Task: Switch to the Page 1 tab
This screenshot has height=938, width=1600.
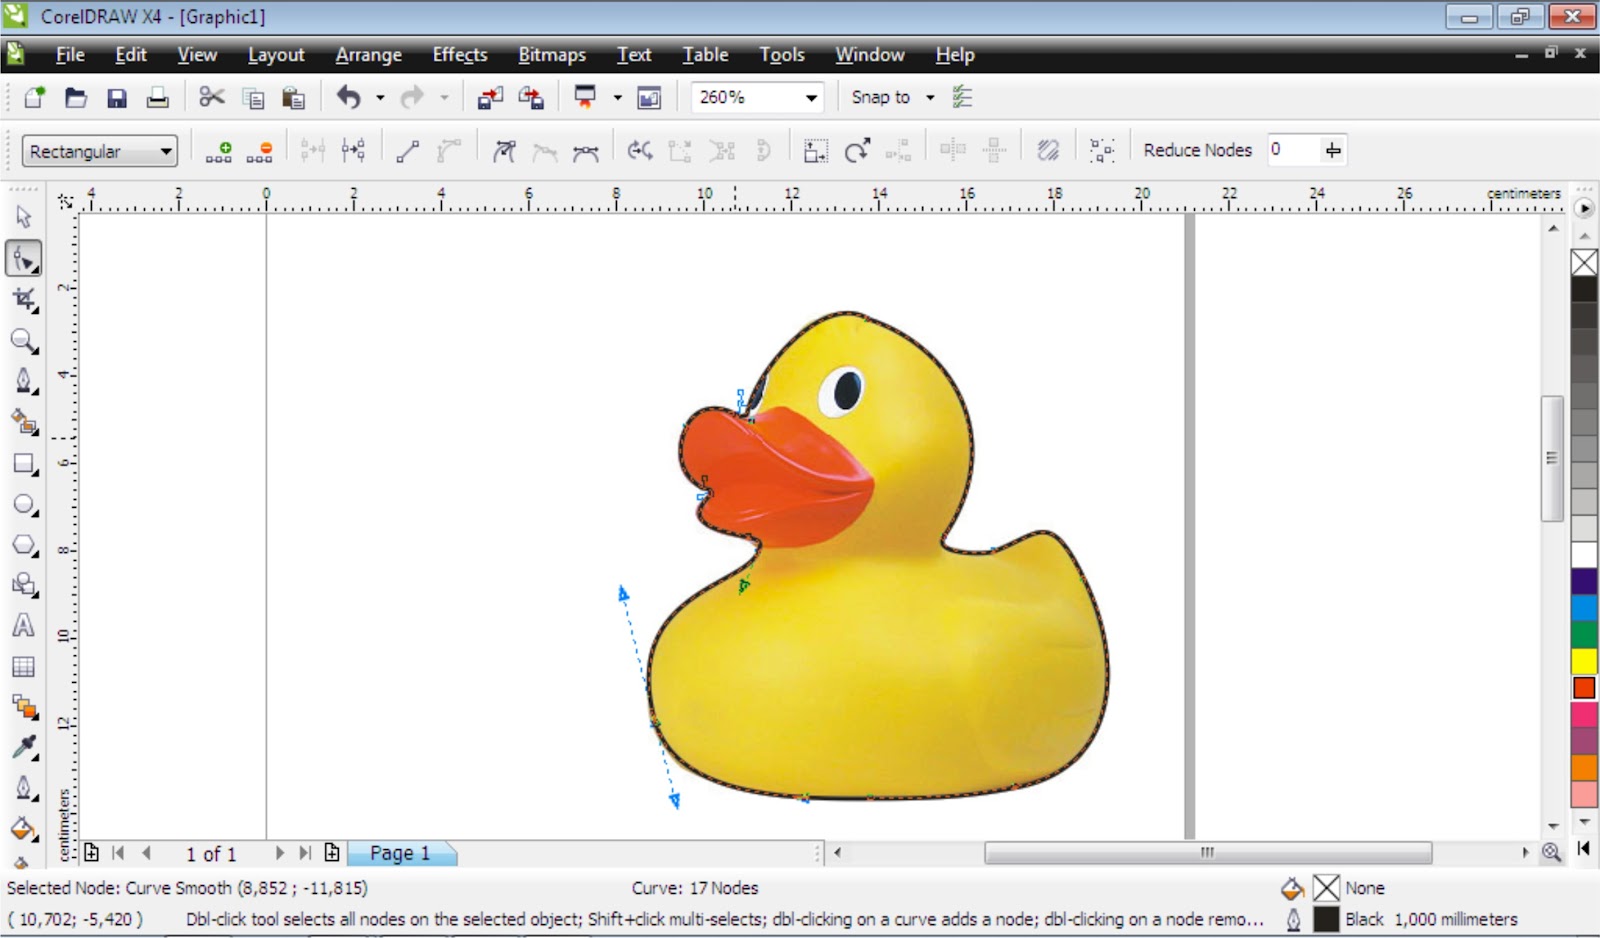Action: [400, 852]
